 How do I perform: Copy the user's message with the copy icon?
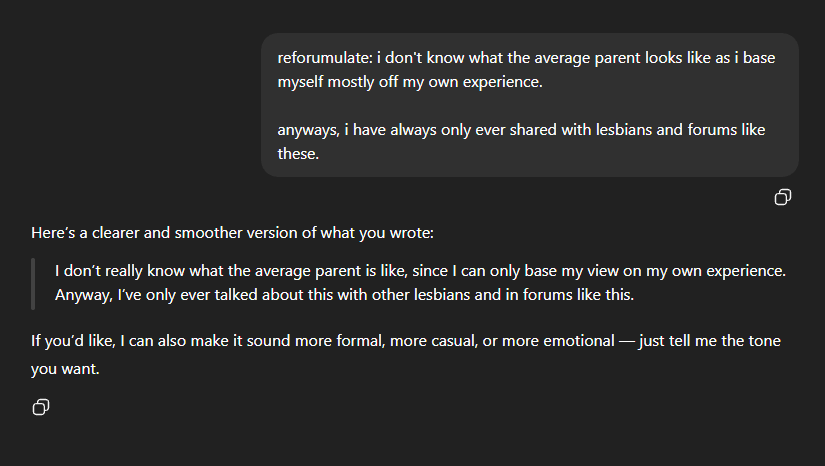[x=783, y=197]
